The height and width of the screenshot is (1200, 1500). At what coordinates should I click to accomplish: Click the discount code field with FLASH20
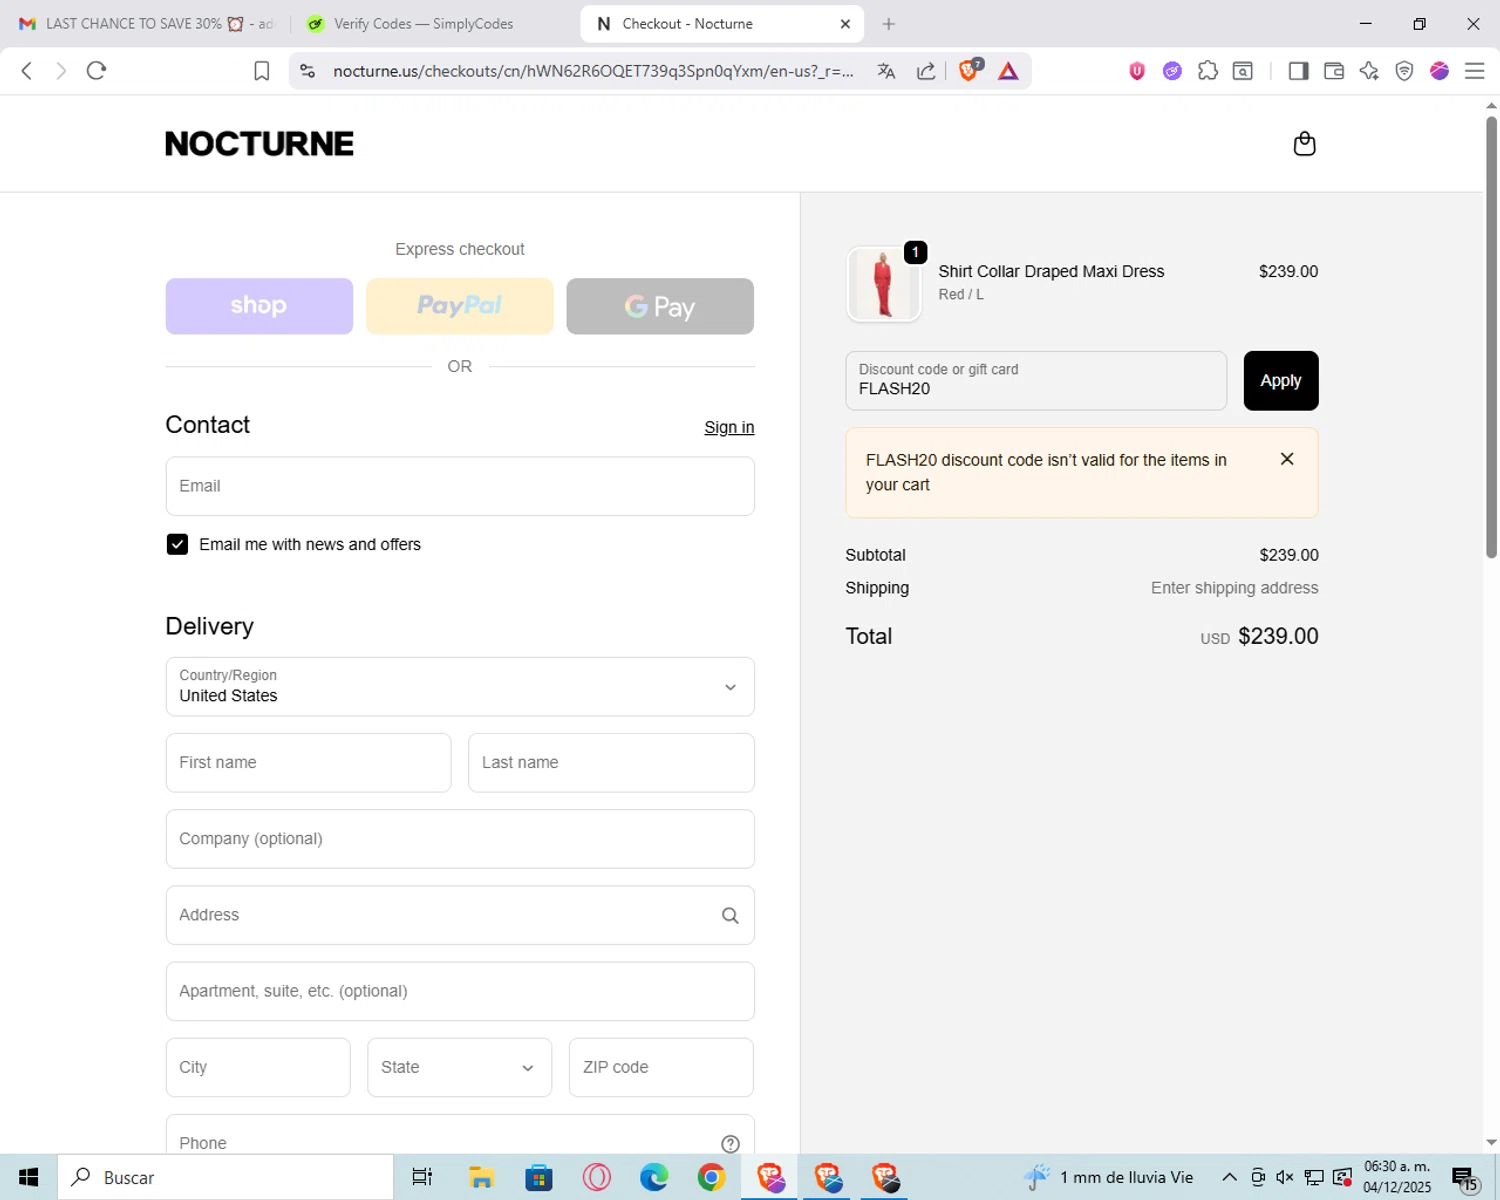click(x=1036, y=380)
